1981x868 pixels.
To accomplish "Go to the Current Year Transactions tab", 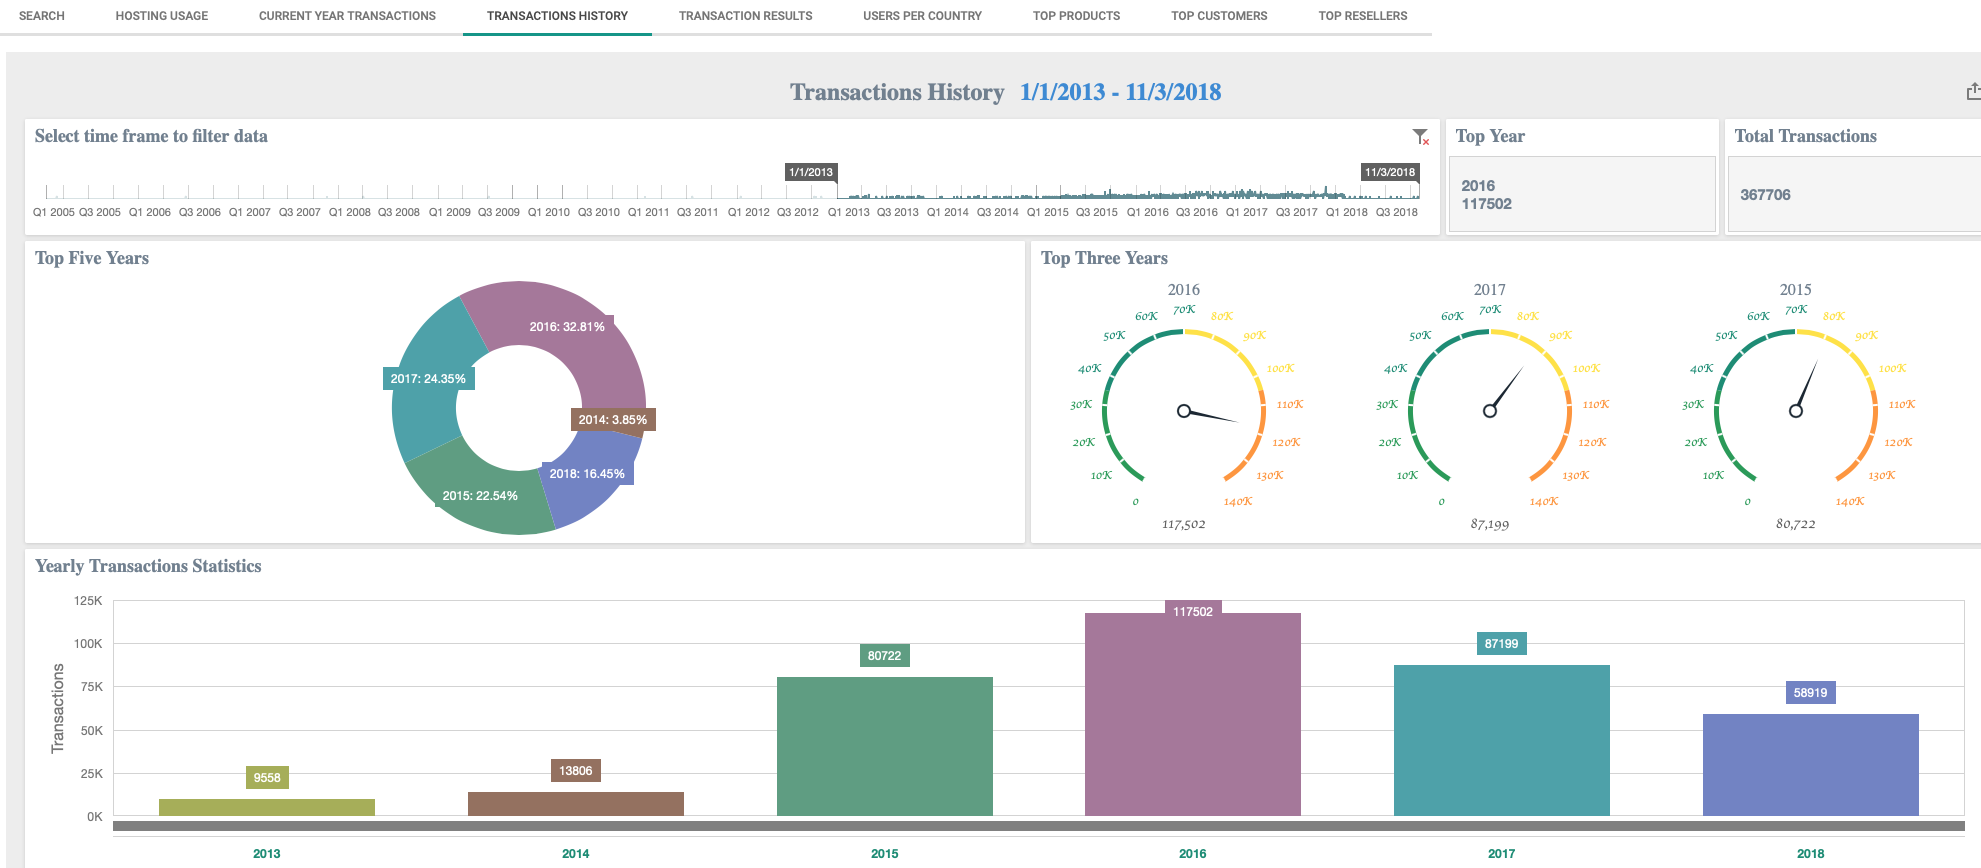I will coord(347,16).
